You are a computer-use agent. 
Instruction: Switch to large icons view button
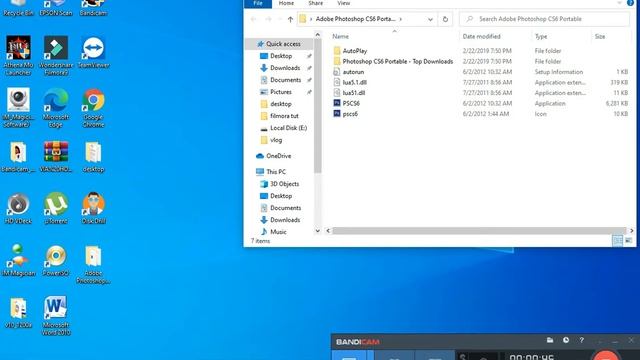629,241
